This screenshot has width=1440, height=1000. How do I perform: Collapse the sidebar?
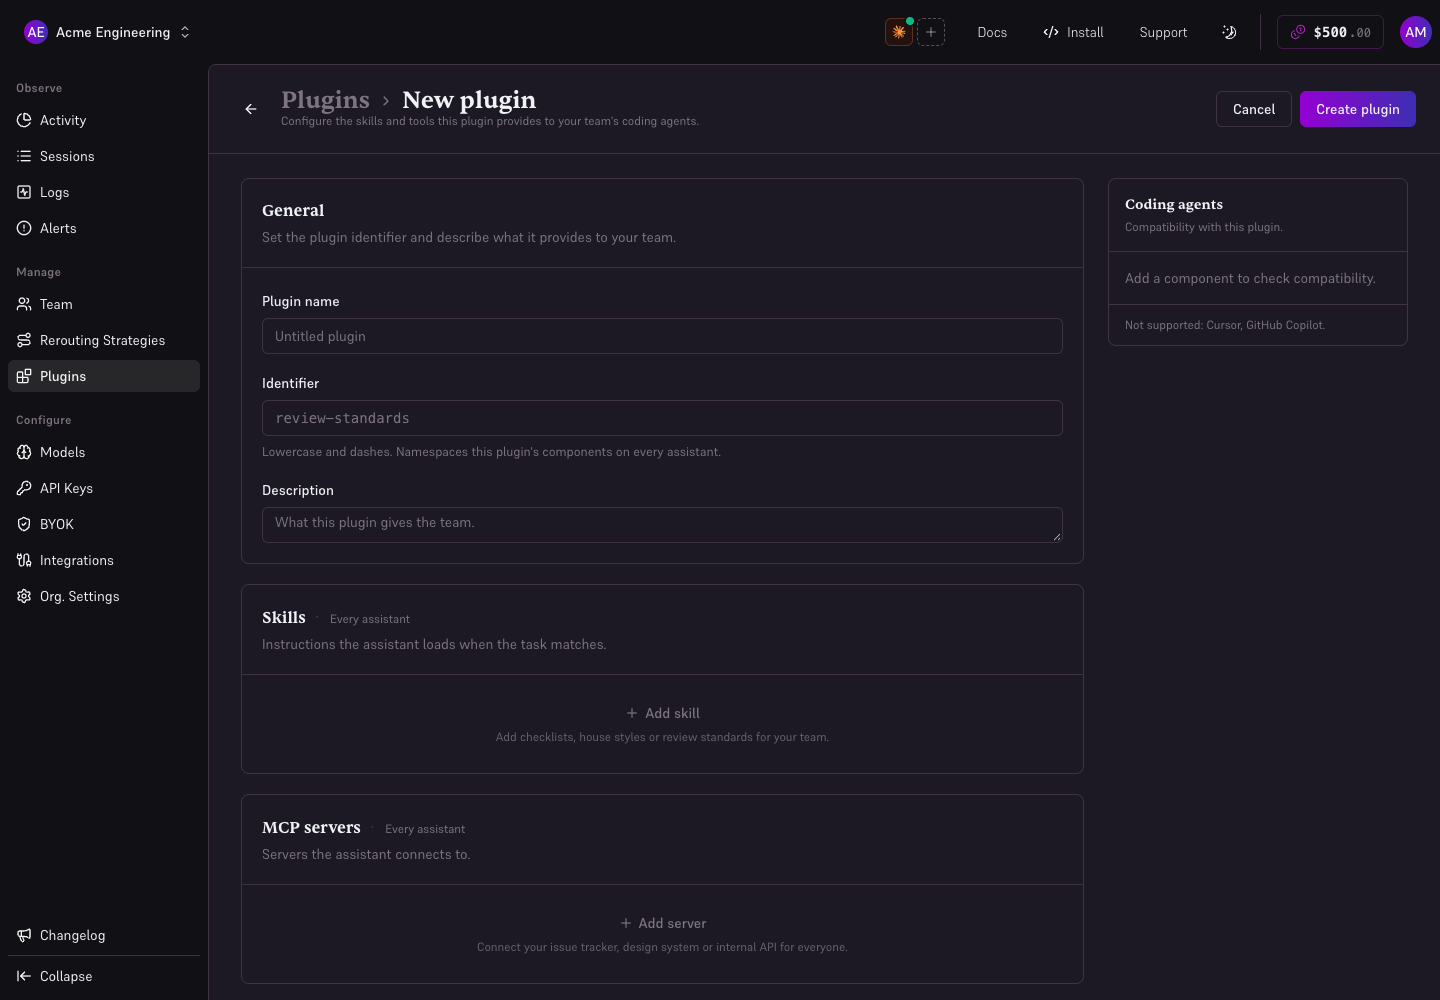104,976
